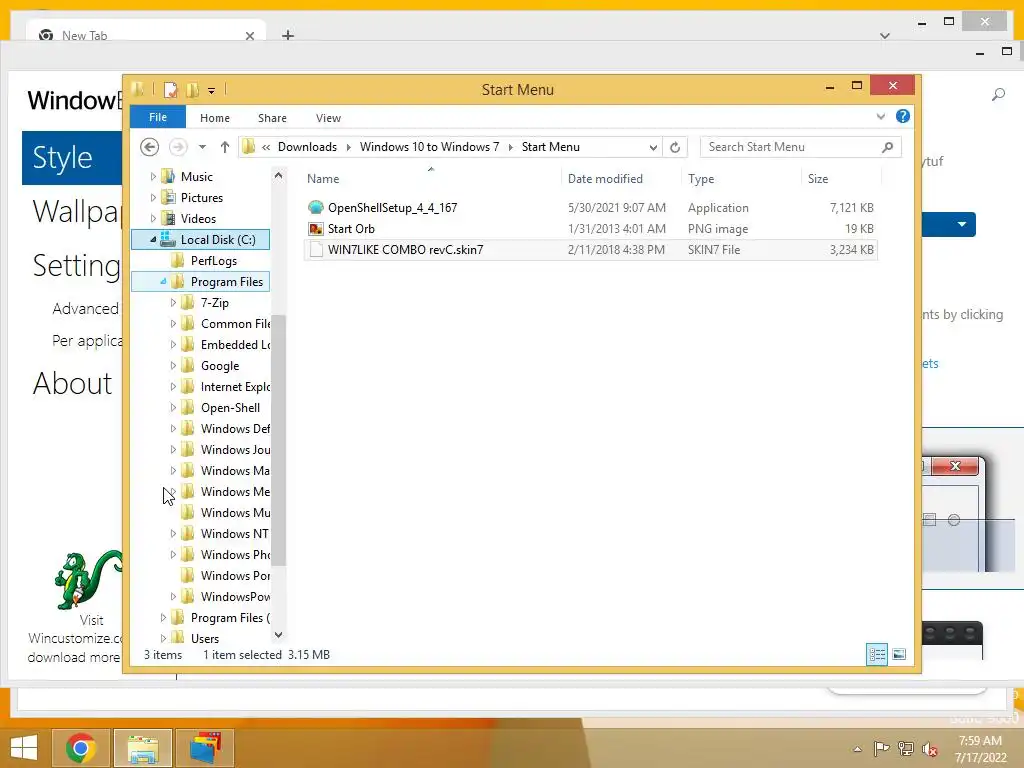1024x768 pixels.
Task: Open Explorer help question mark icon
Action: pyautogui.click(x=903, y=116)
